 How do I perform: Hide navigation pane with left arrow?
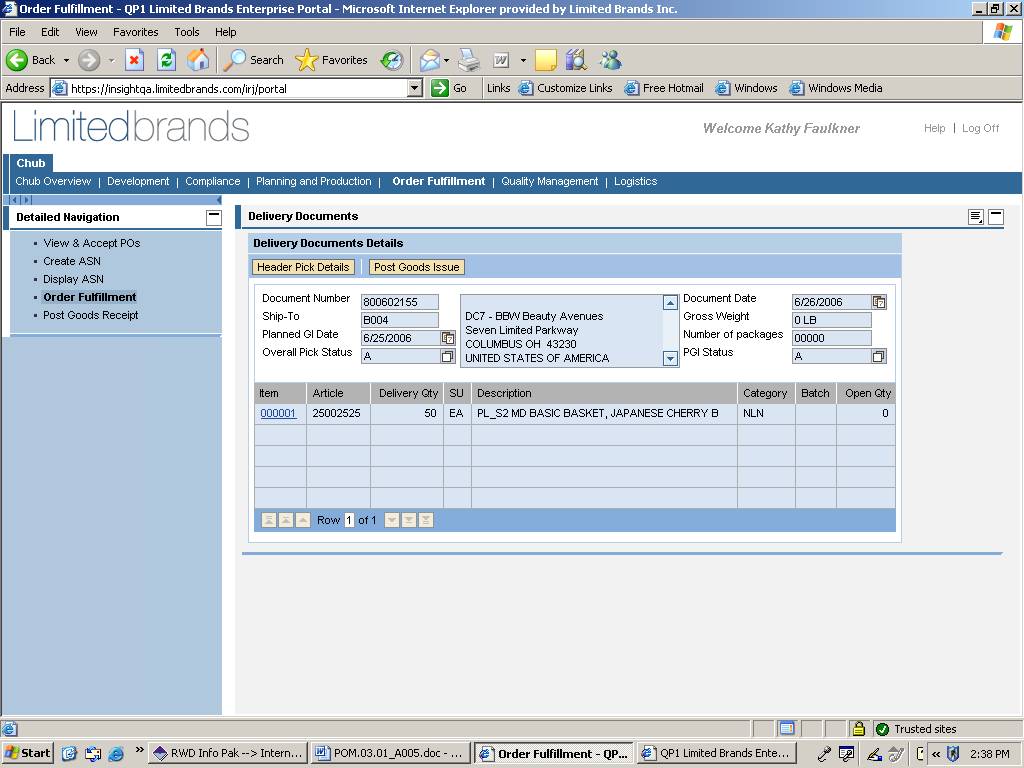coord(218,200)
